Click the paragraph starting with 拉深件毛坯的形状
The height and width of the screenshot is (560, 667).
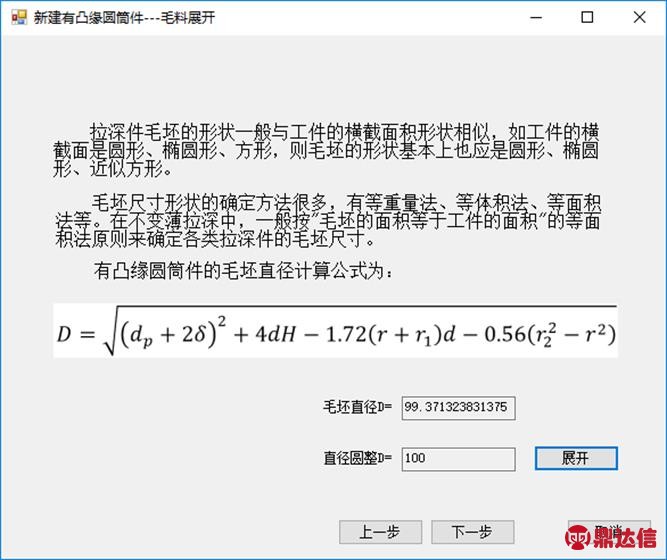pyautogui.click(x=326, y=151)
